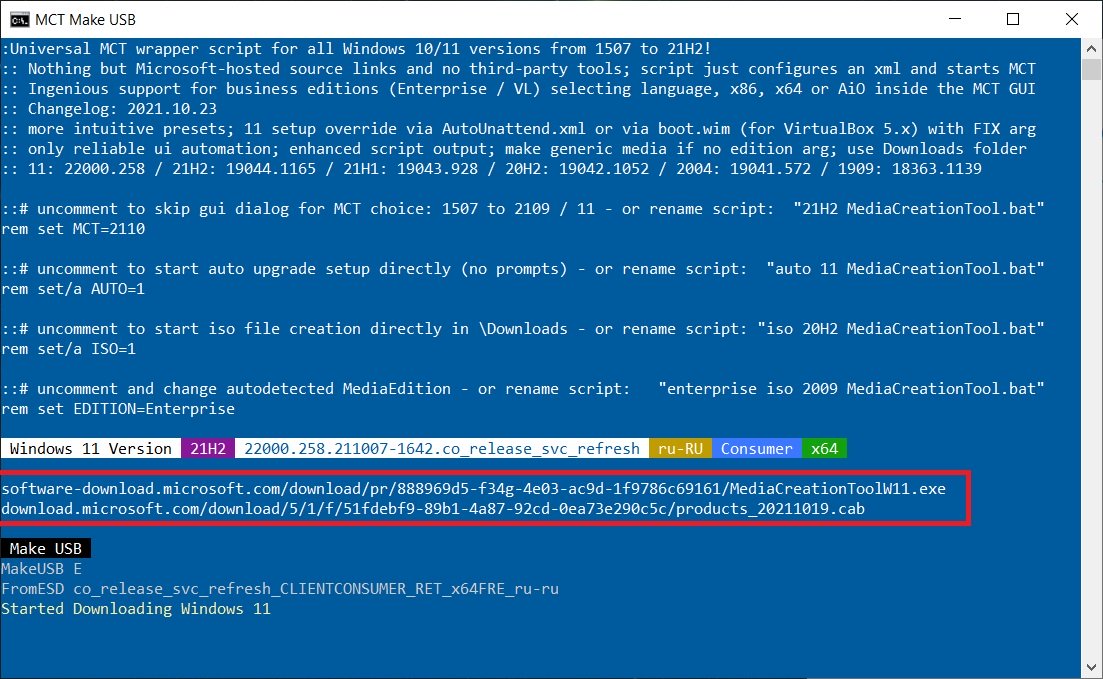Click the yellow ru-RU language badge
This screenshot has width=1103, height=679.
[680, 449]
